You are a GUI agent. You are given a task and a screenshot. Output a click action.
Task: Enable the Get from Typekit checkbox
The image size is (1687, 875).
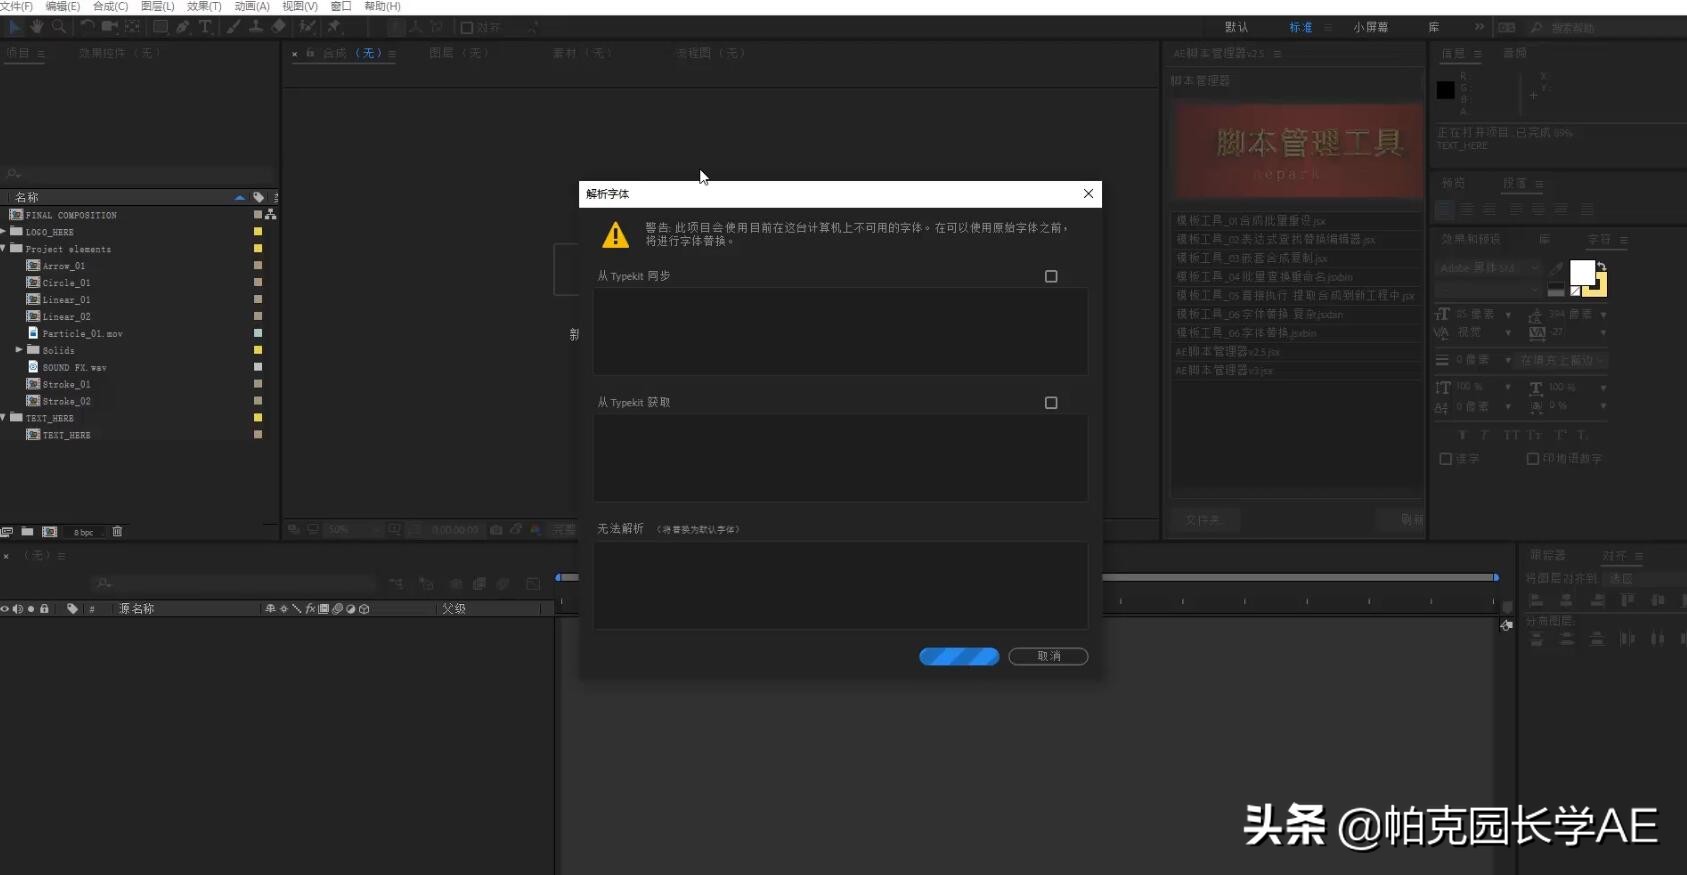[x=1051, y=403]
